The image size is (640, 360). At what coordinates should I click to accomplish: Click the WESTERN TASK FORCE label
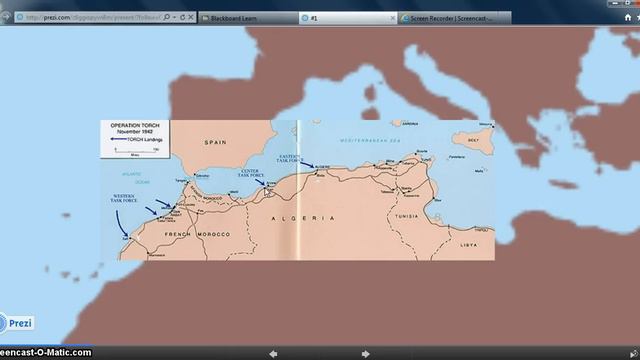pyautogui.click(x=124, y=198)
